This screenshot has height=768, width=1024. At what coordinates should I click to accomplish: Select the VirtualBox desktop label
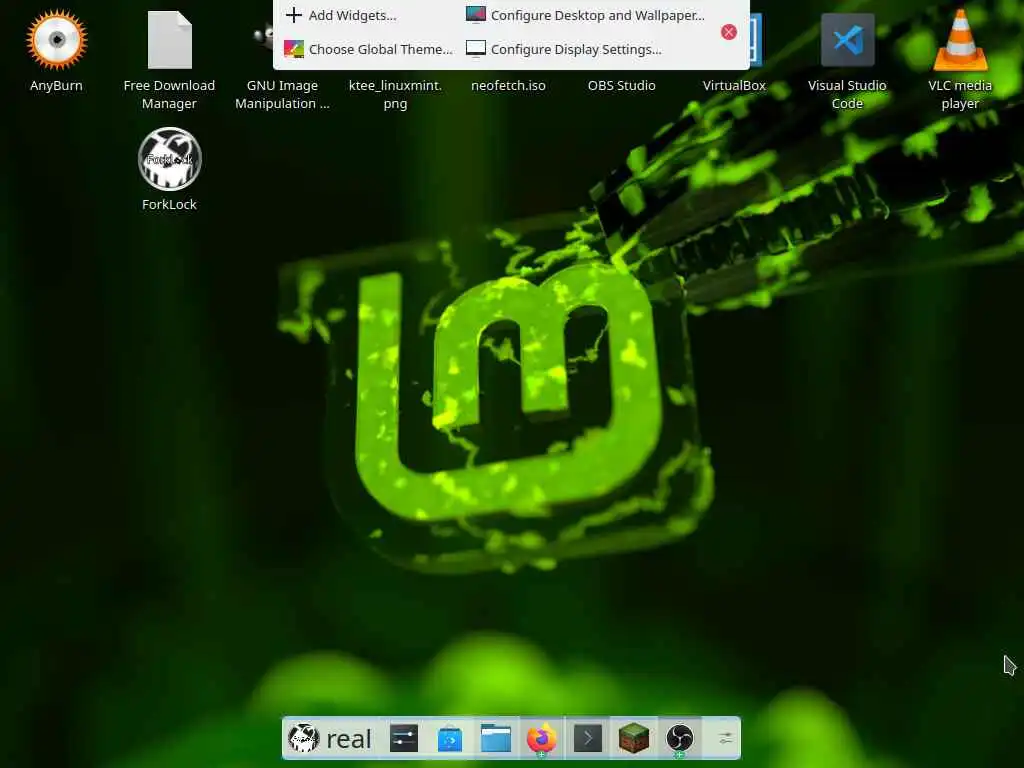(734, 86)
